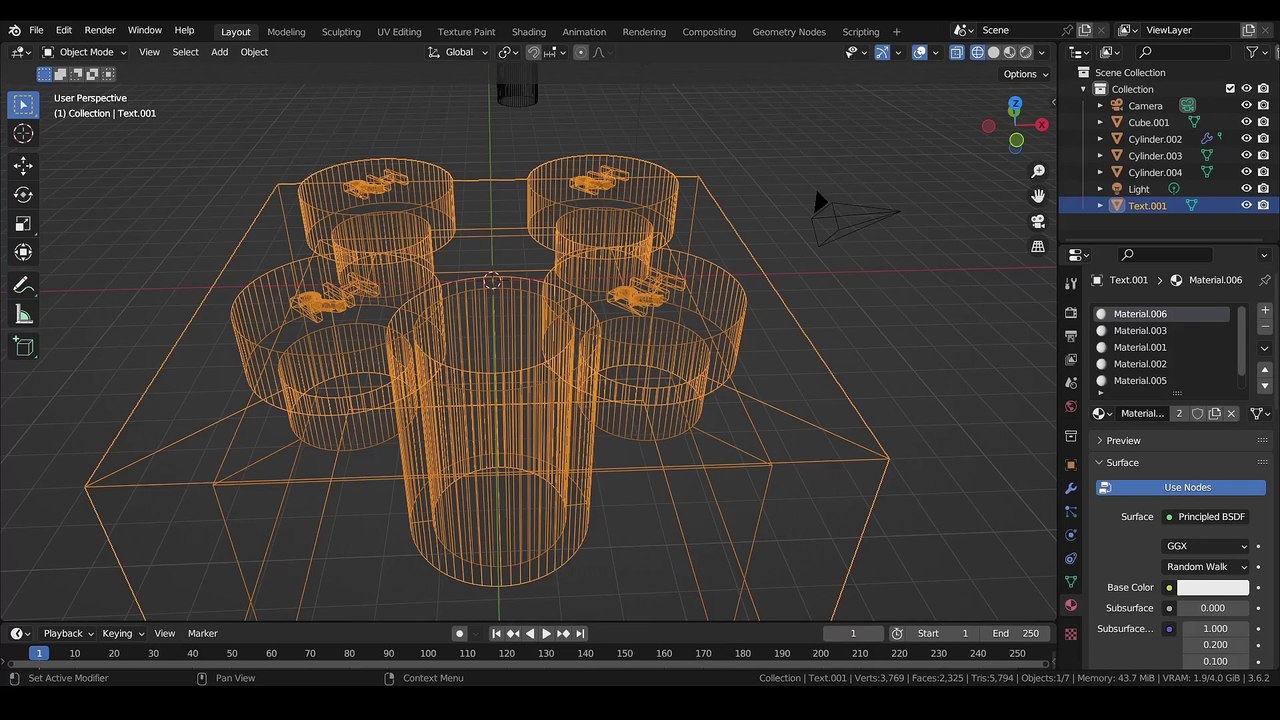
Task: Select the Select Box tool
Action: 23,105
